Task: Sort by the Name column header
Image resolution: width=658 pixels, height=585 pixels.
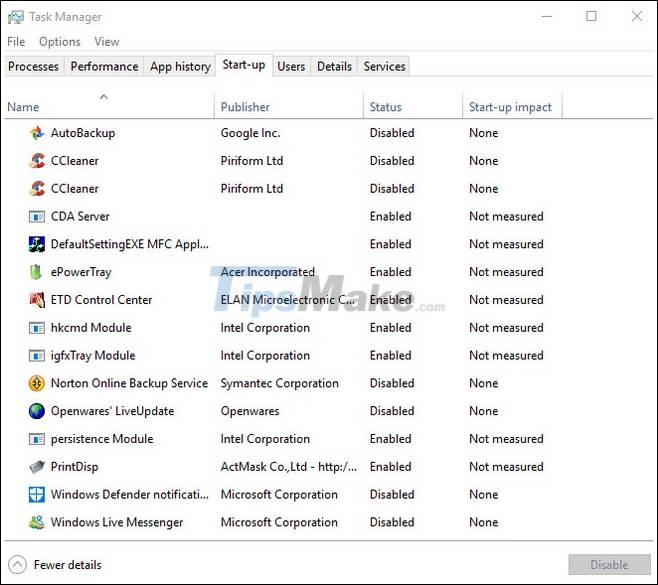Action: (23, 107)
